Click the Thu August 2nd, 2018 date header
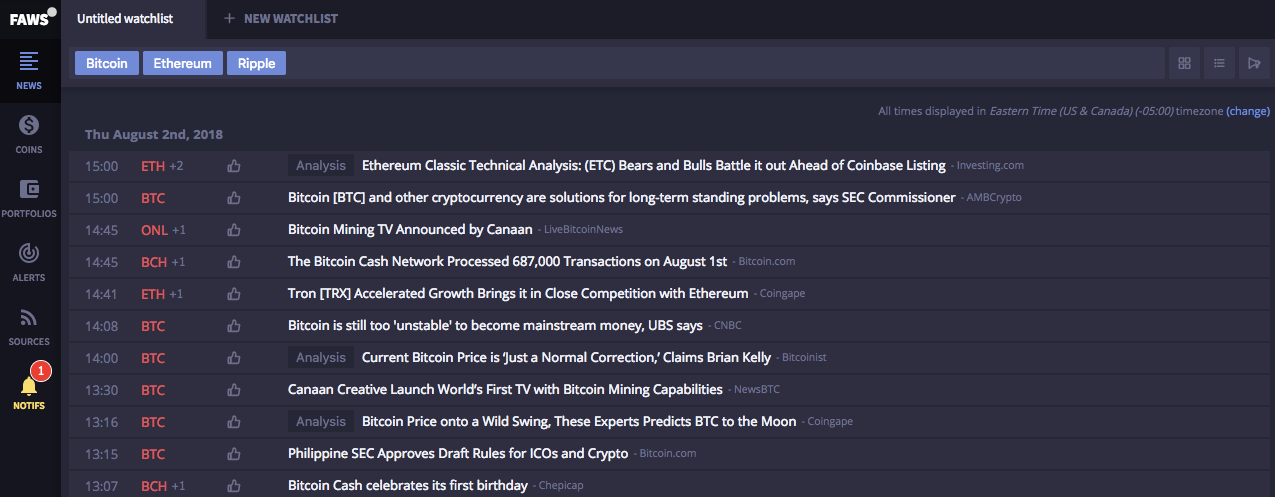 click(154, 134)
